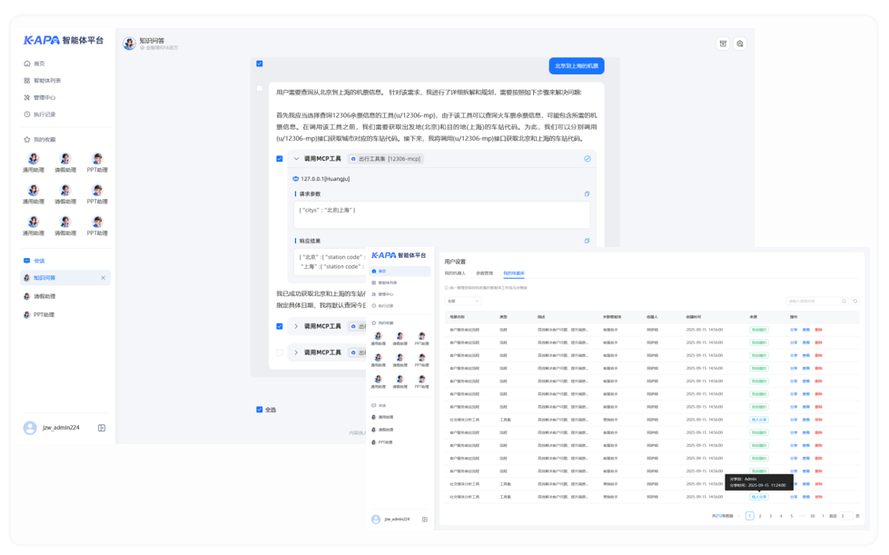Screen dimensions: 889x555
Task: Click the copy icon beside 请求参数
Action: (x=587, y=194)
